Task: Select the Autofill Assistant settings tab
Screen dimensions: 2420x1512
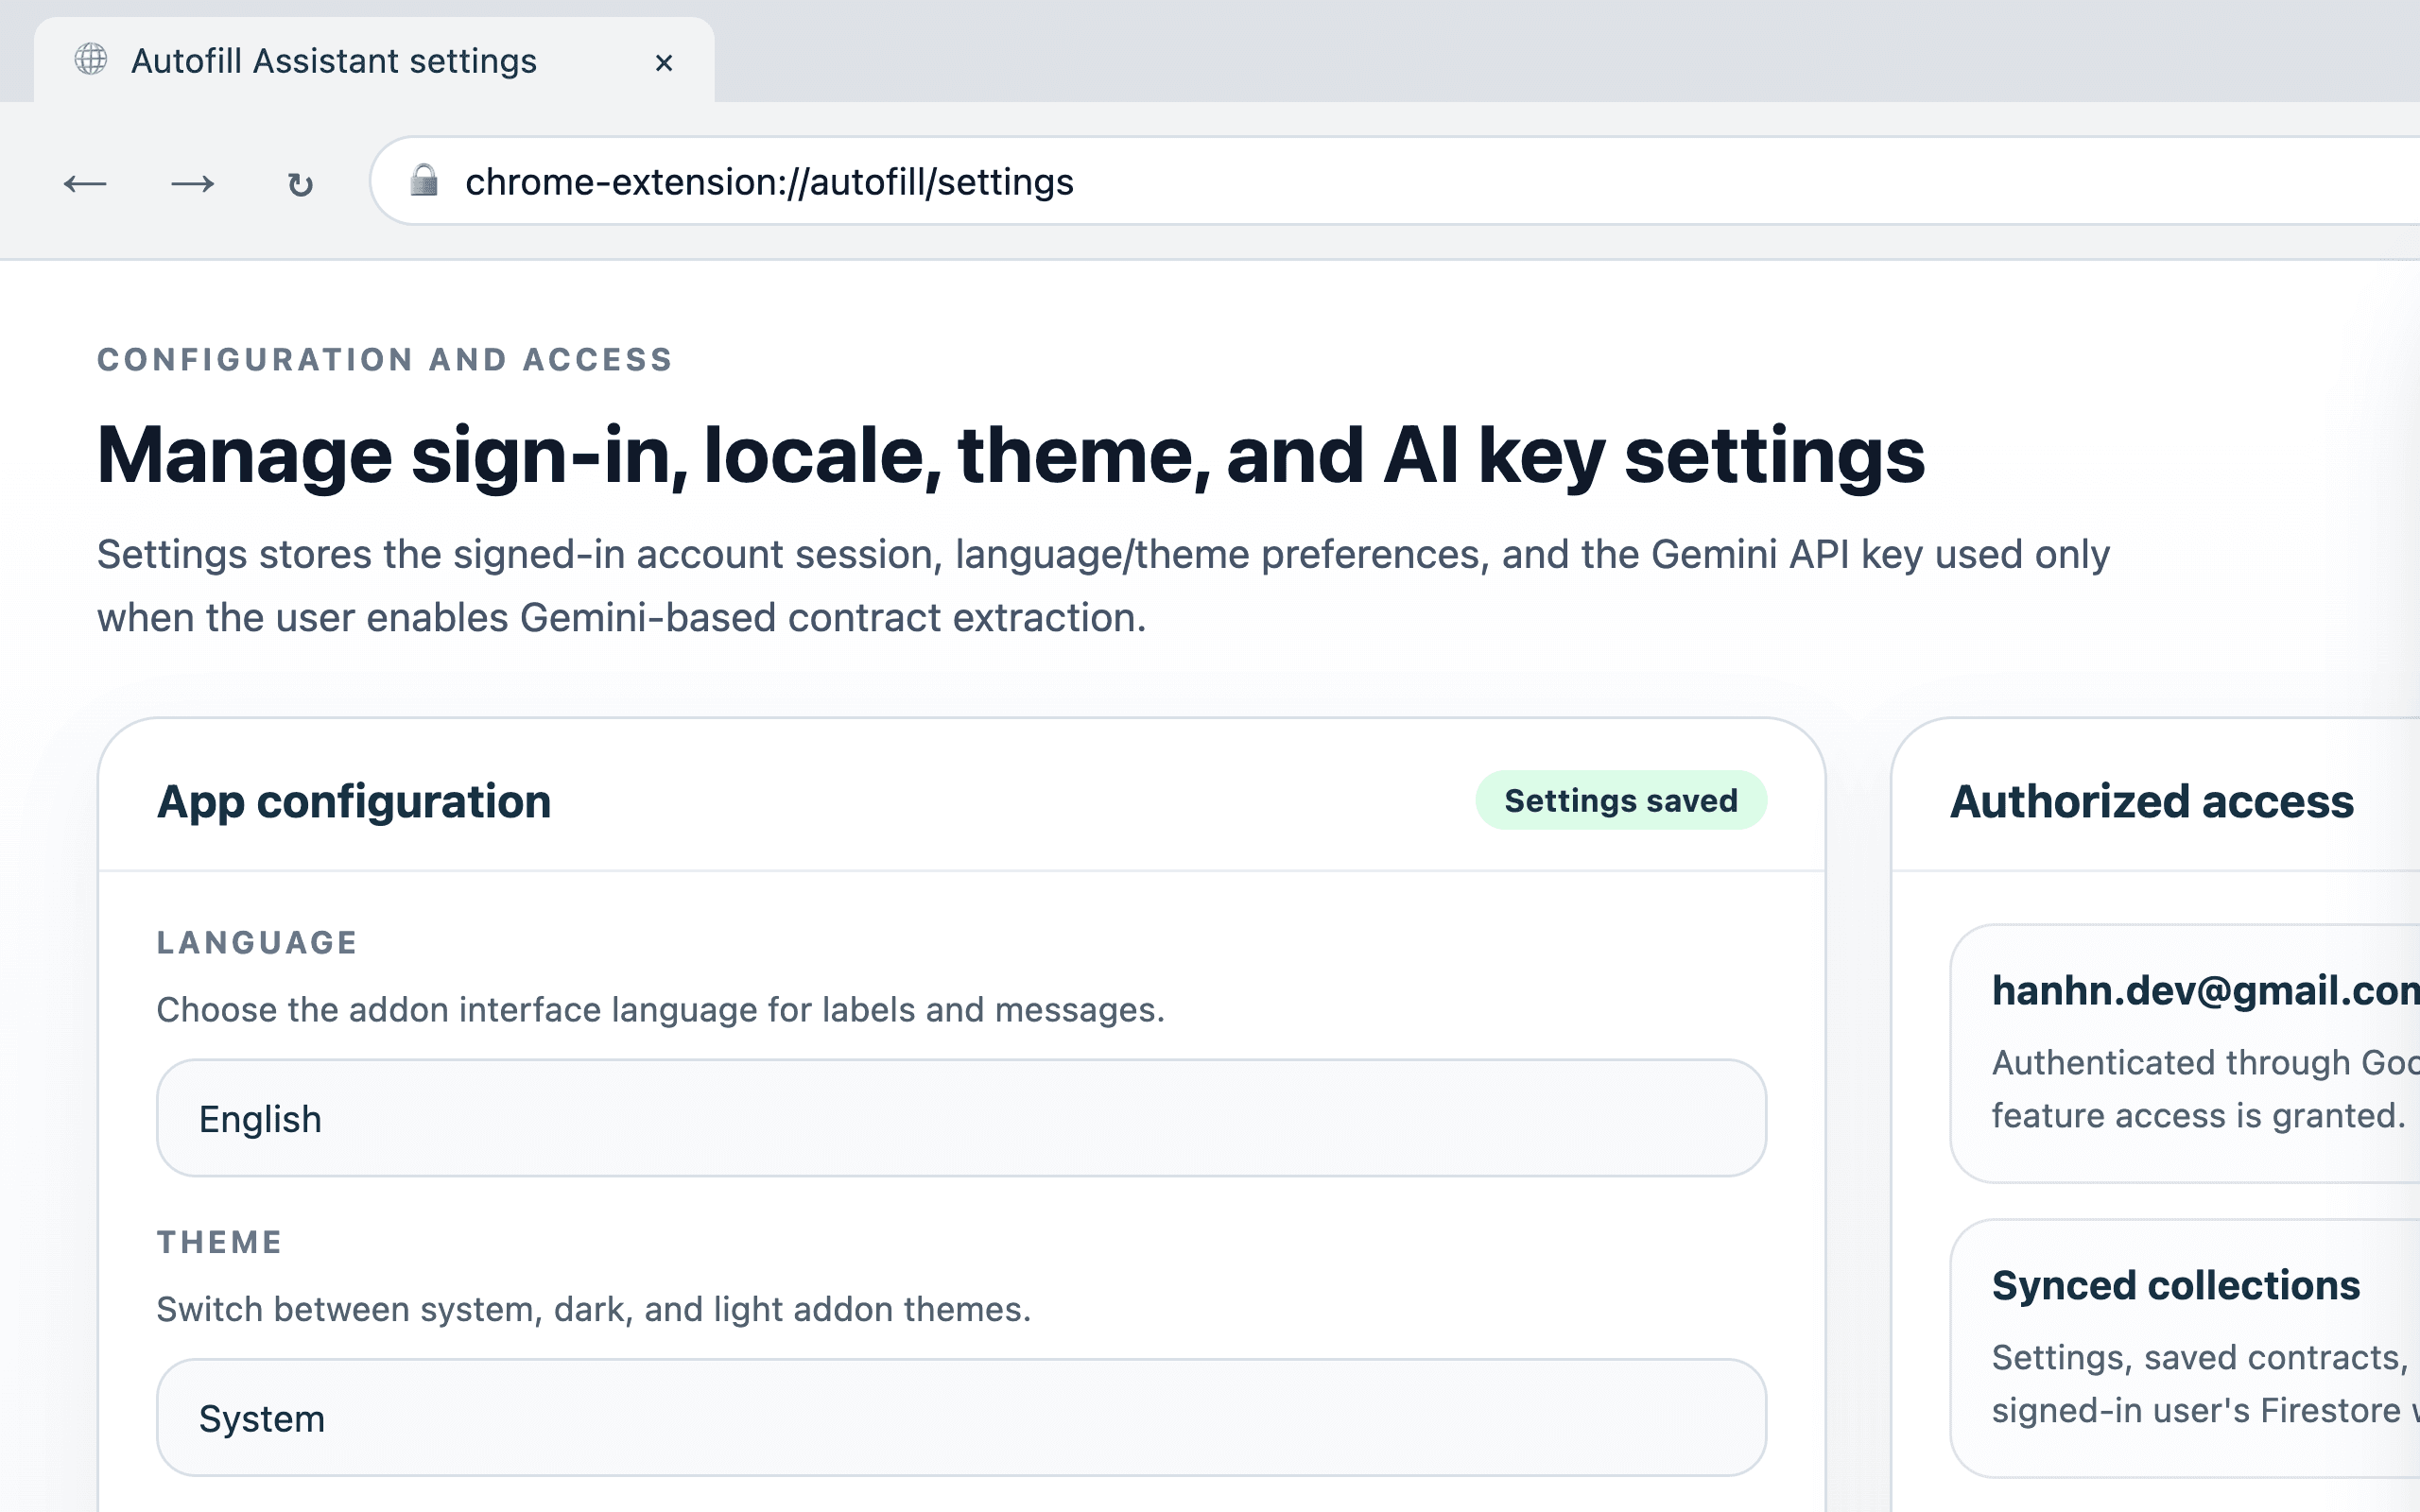Action: click(374, 60)
